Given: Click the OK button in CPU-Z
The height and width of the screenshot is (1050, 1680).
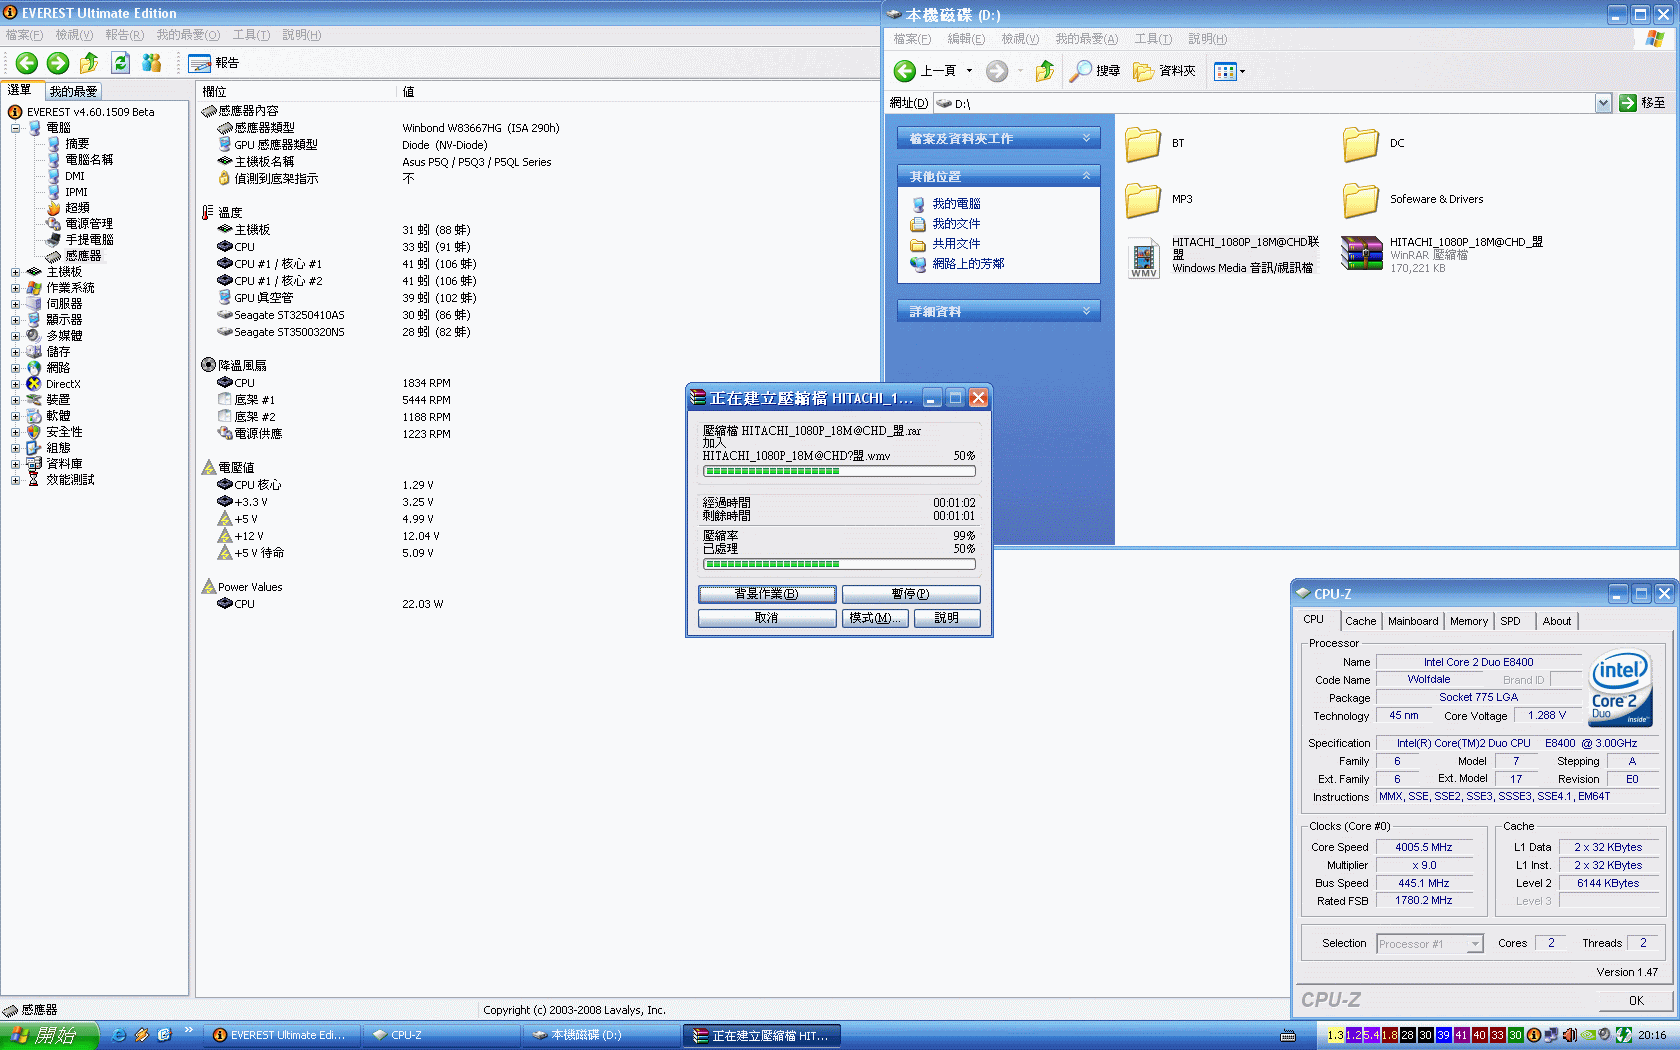Looking at the screenshot, I should (1635, 1000).
